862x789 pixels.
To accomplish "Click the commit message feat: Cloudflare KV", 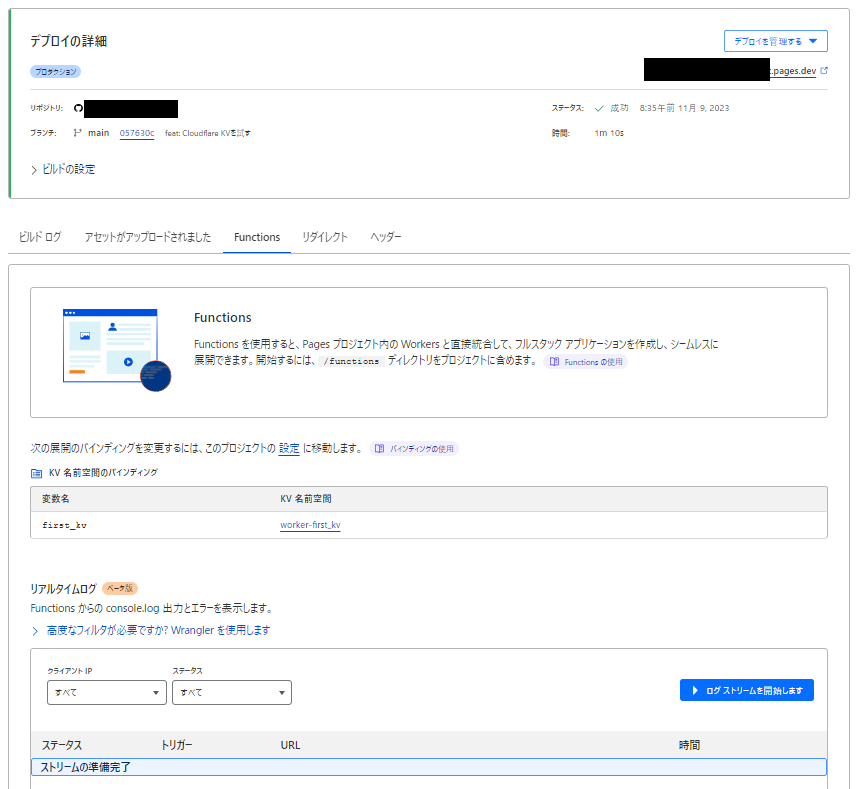I will pos(208,133).
